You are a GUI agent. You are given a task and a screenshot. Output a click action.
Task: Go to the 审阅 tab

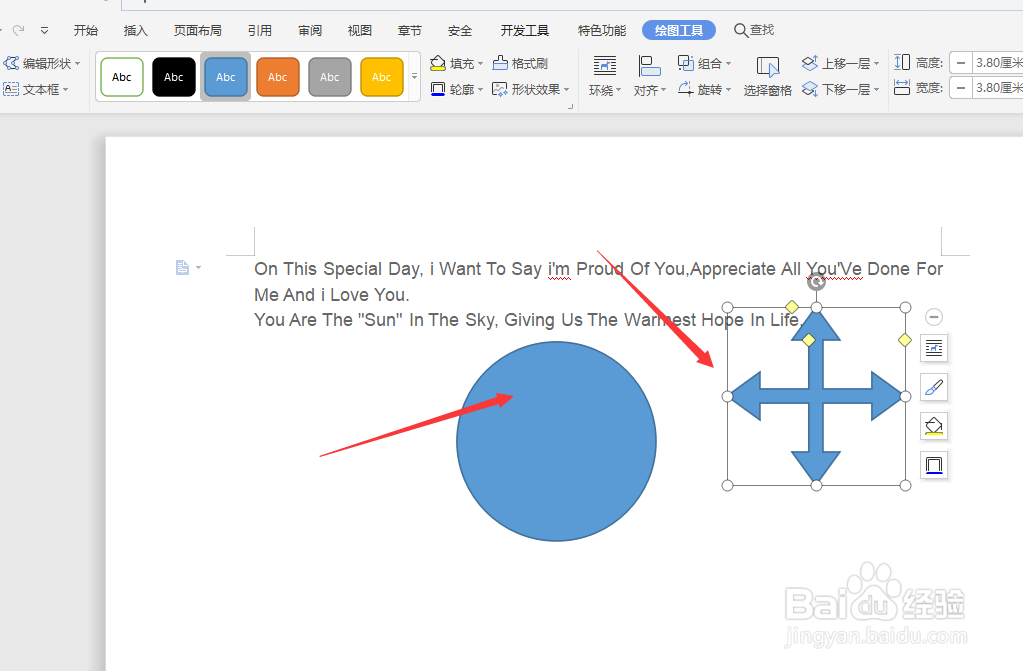pyautogui.click(x=310, y=30)
